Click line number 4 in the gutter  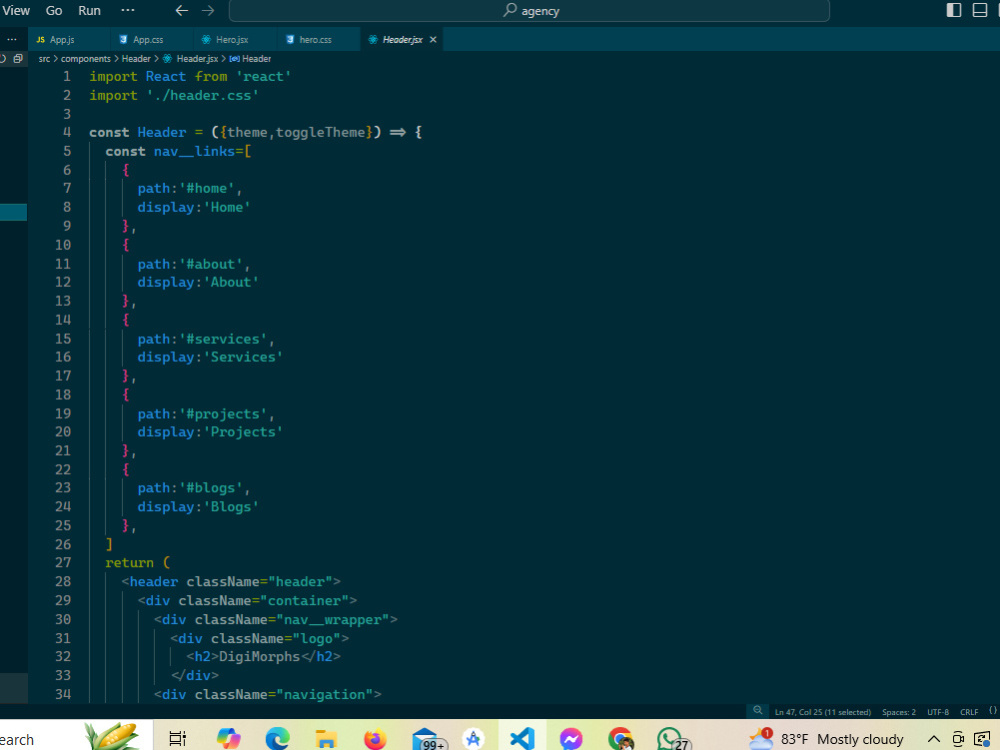(67, 133)
